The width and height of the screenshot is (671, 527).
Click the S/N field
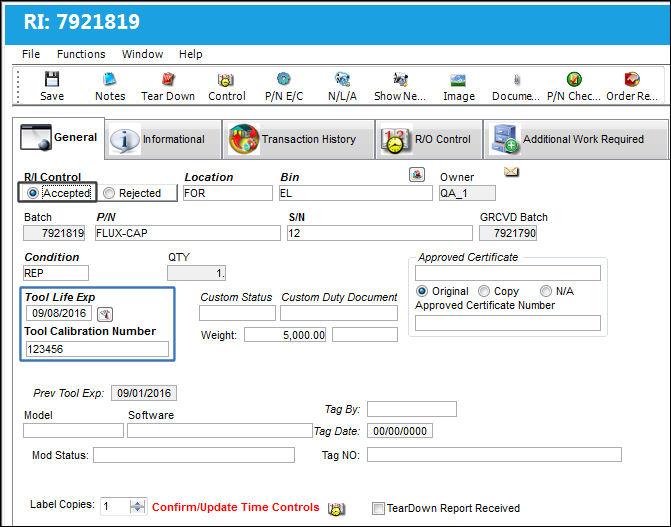380,233
